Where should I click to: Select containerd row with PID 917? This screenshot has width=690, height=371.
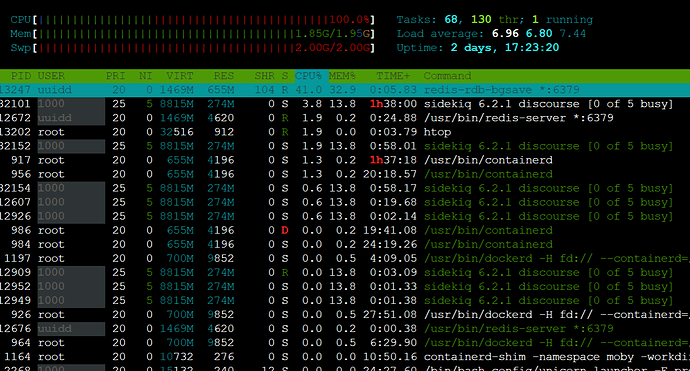[x=345, y=160]
